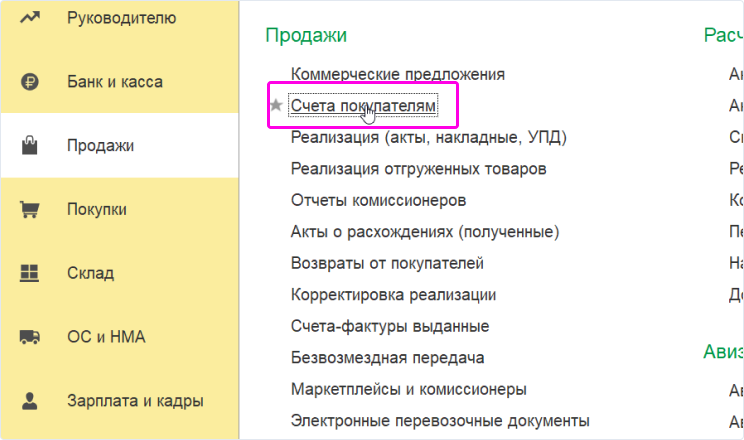Viewport: 744px width, 440px height.
Task: Open Маркетплейсы и комиссионеры
Action: [x=409, y=389]
